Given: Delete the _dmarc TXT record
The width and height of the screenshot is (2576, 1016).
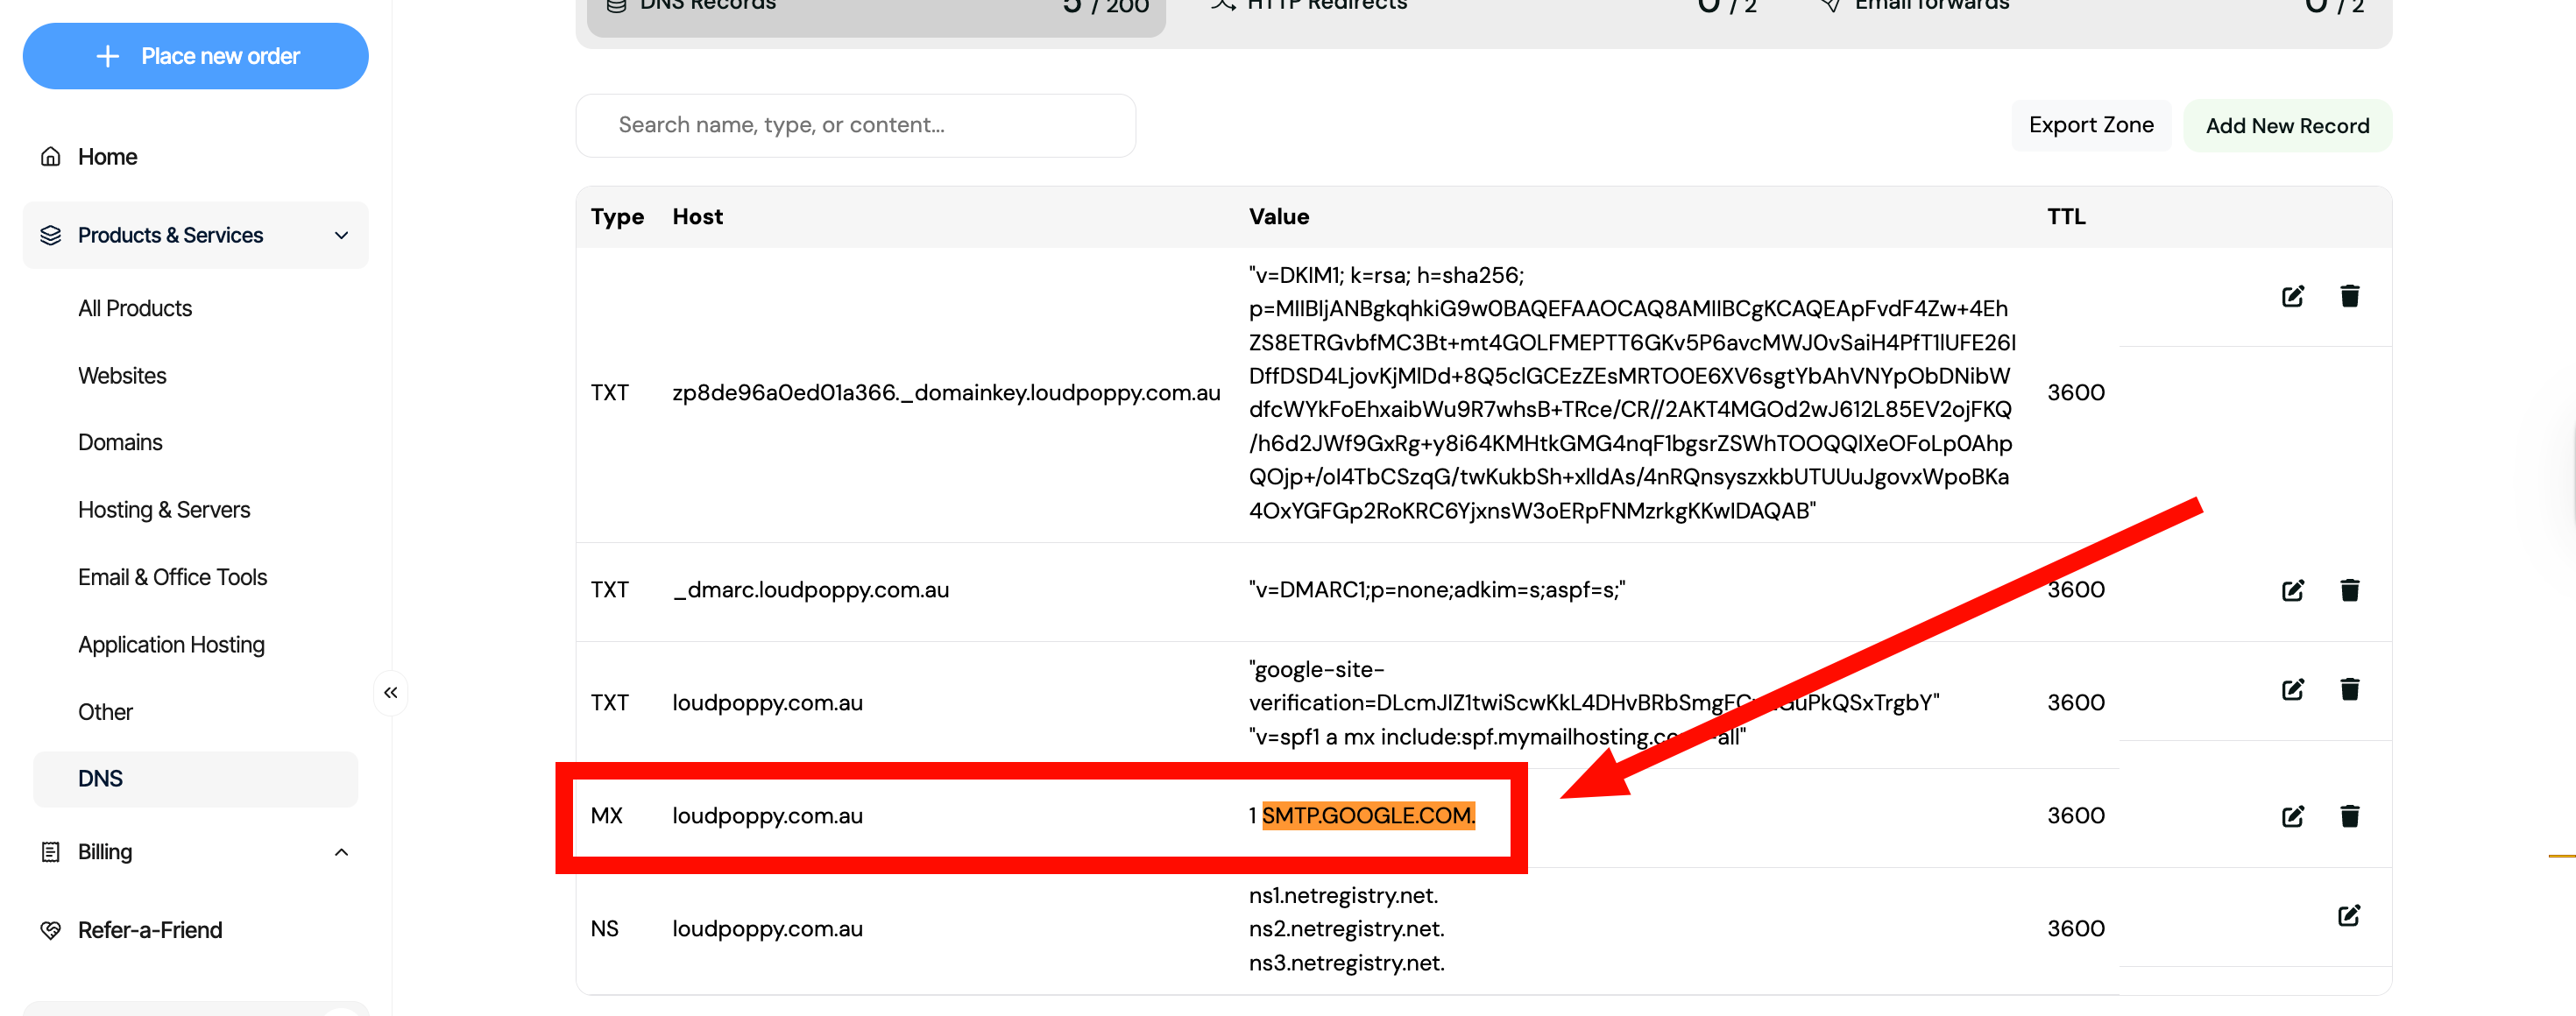Looking at the screenshot, I should click(2349, 590).
